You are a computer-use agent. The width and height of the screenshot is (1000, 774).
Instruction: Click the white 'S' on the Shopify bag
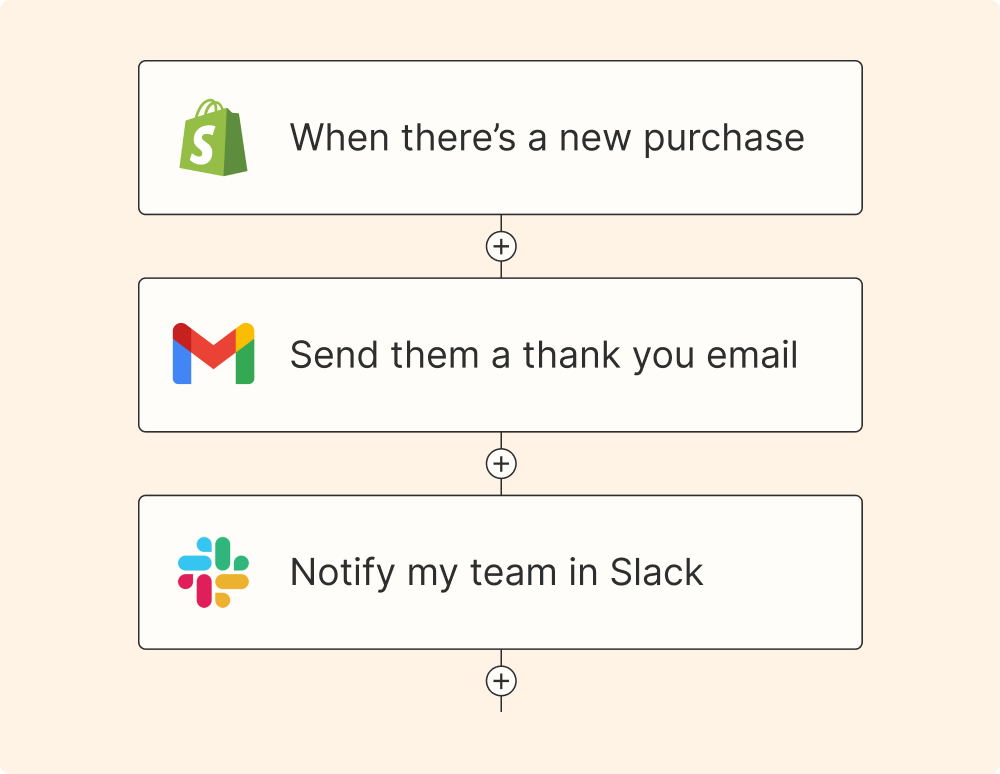pos(203,144)
